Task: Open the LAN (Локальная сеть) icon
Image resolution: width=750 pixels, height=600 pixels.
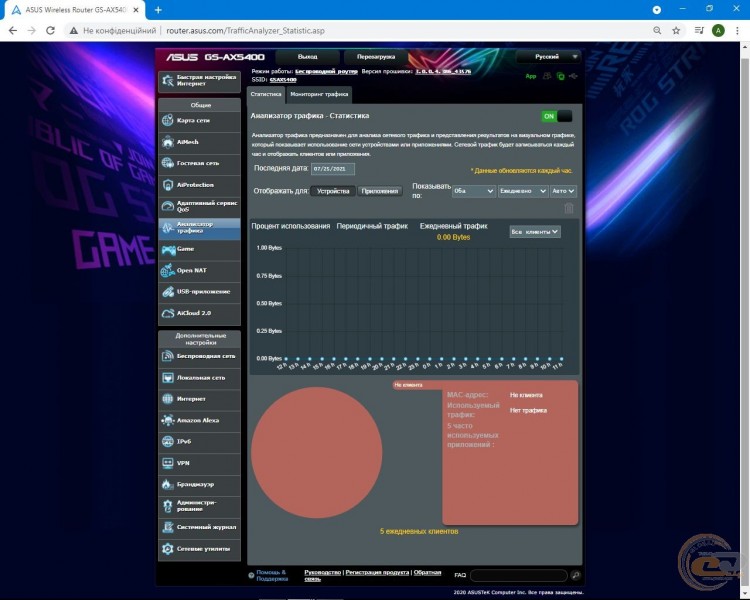Action: (167, 378)
